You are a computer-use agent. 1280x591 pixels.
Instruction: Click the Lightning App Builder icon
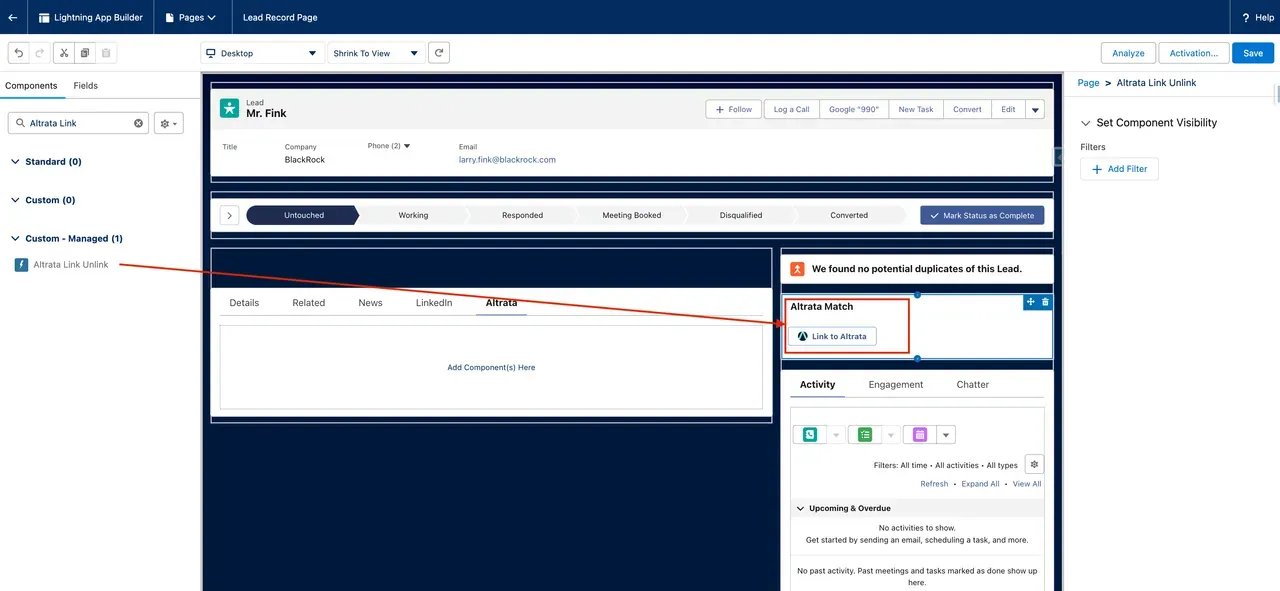coord(44,17)
